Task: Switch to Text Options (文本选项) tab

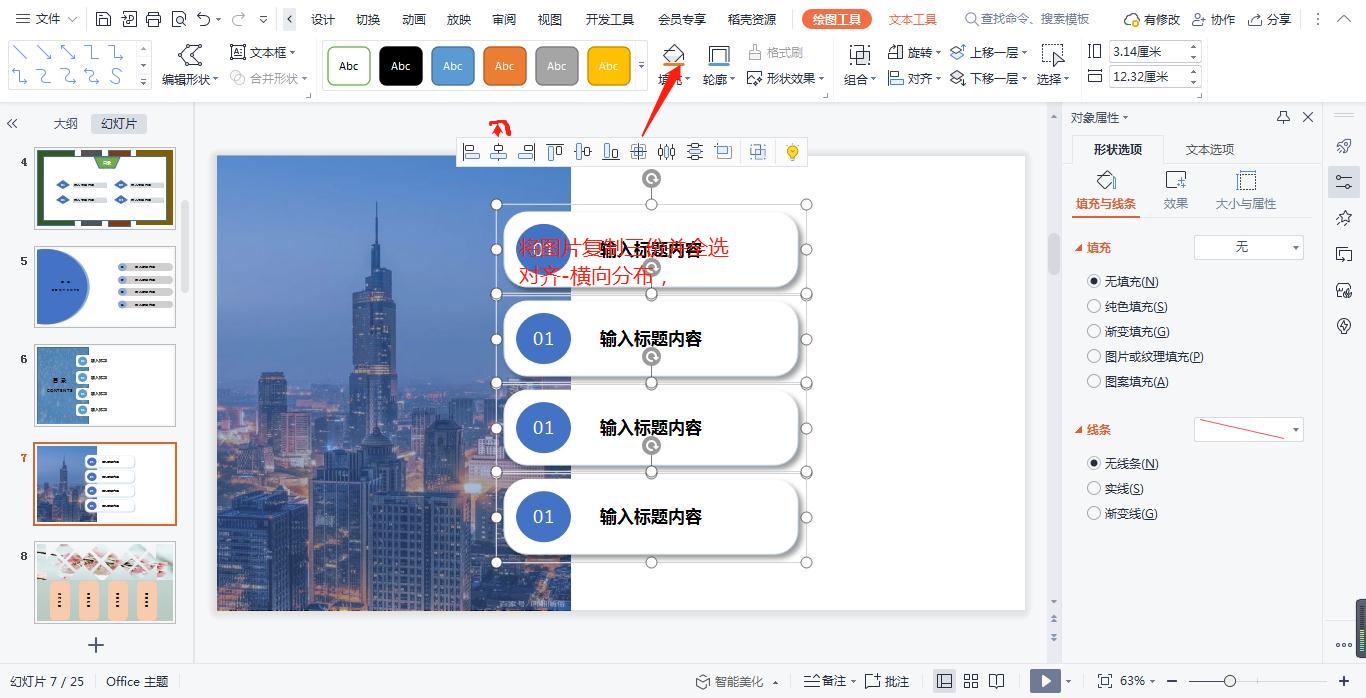Action: [1210, 149]
